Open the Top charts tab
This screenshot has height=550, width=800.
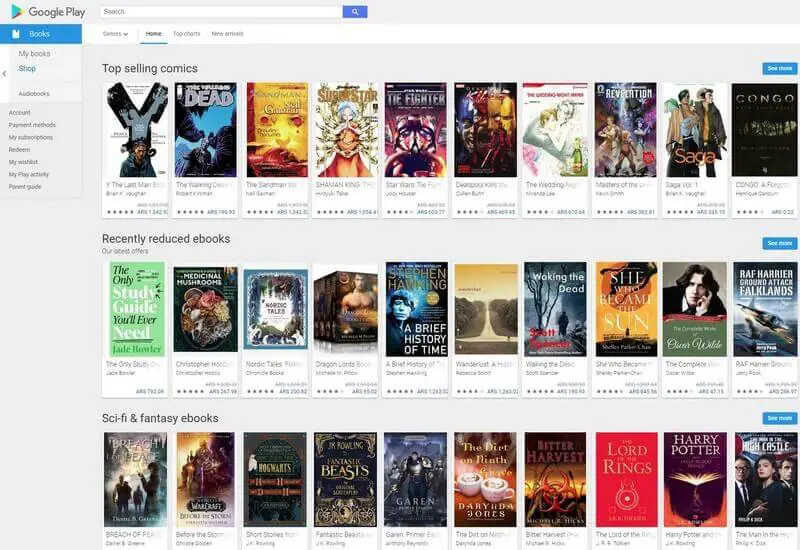tap(186, 34)
